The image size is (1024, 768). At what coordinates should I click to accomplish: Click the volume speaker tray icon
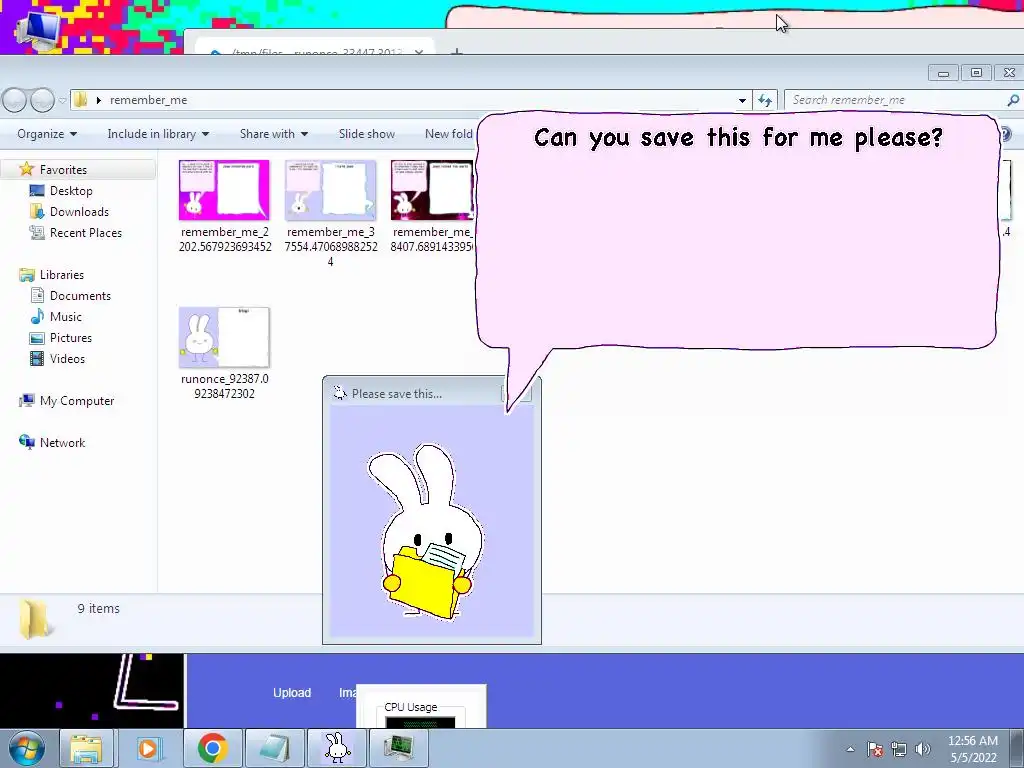pyautogui.click(x=923, y=749)
